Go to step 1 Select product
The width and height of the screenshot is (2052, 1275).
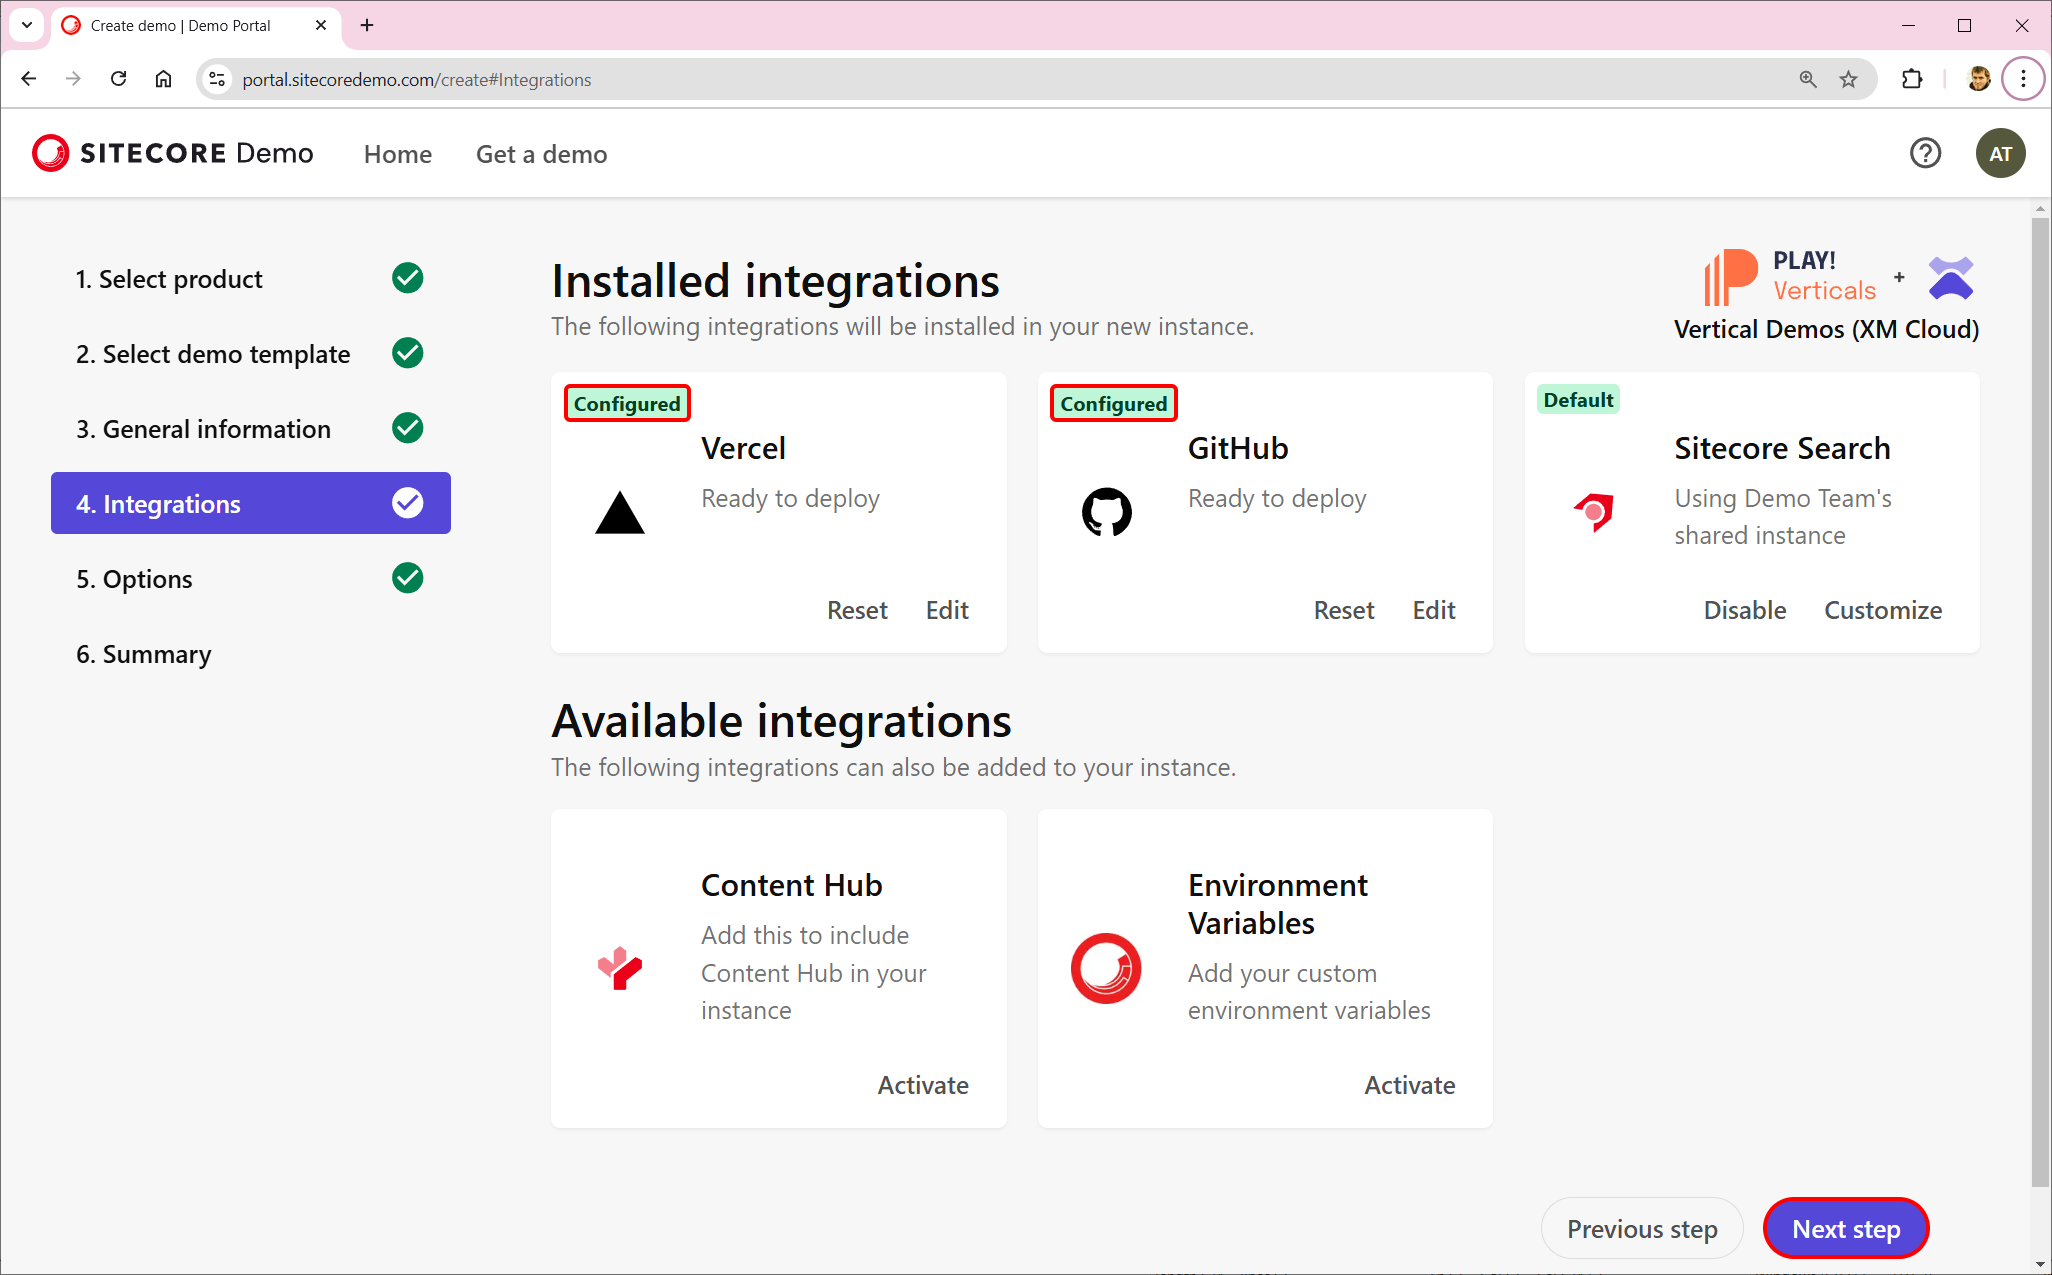[x=169, y=279]
